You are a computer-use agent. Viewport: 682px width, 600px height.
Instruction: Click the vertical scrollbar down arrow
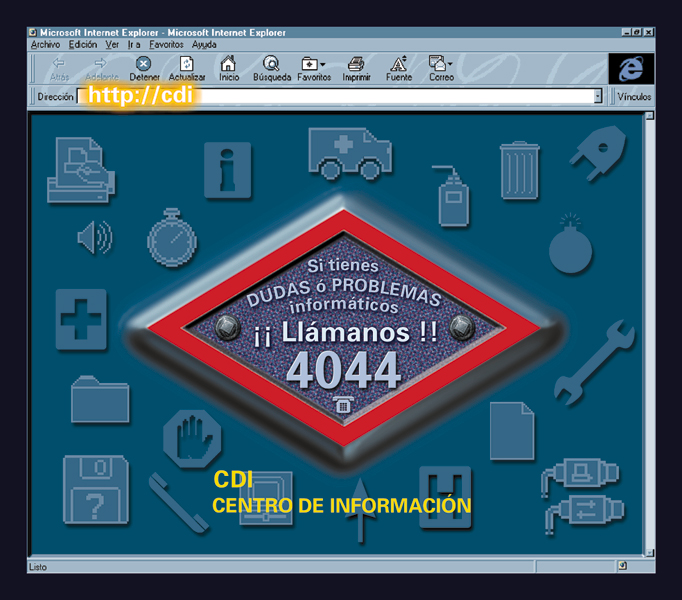click(x=650, y=552)
